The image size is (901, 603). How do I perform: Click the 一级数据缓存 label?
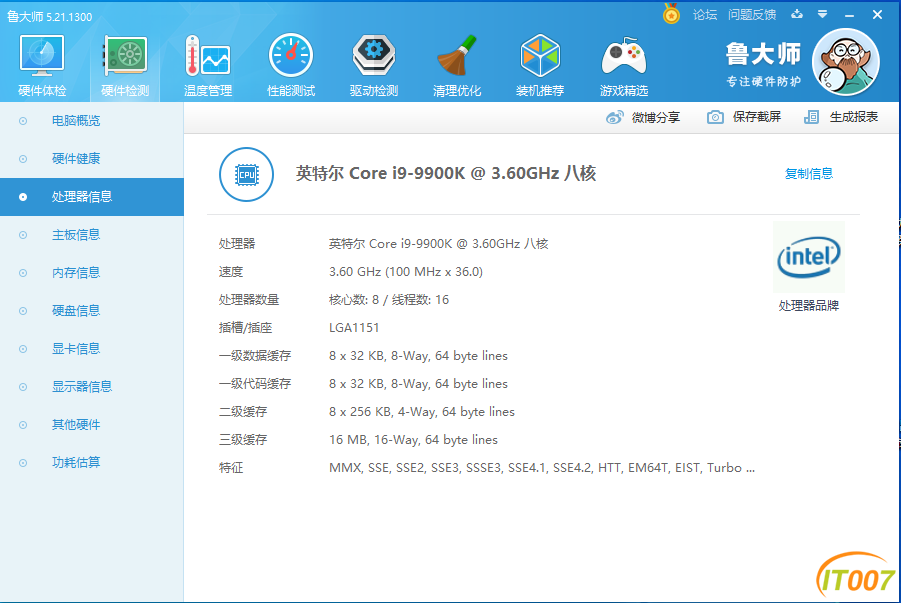[x=255, y=356]
